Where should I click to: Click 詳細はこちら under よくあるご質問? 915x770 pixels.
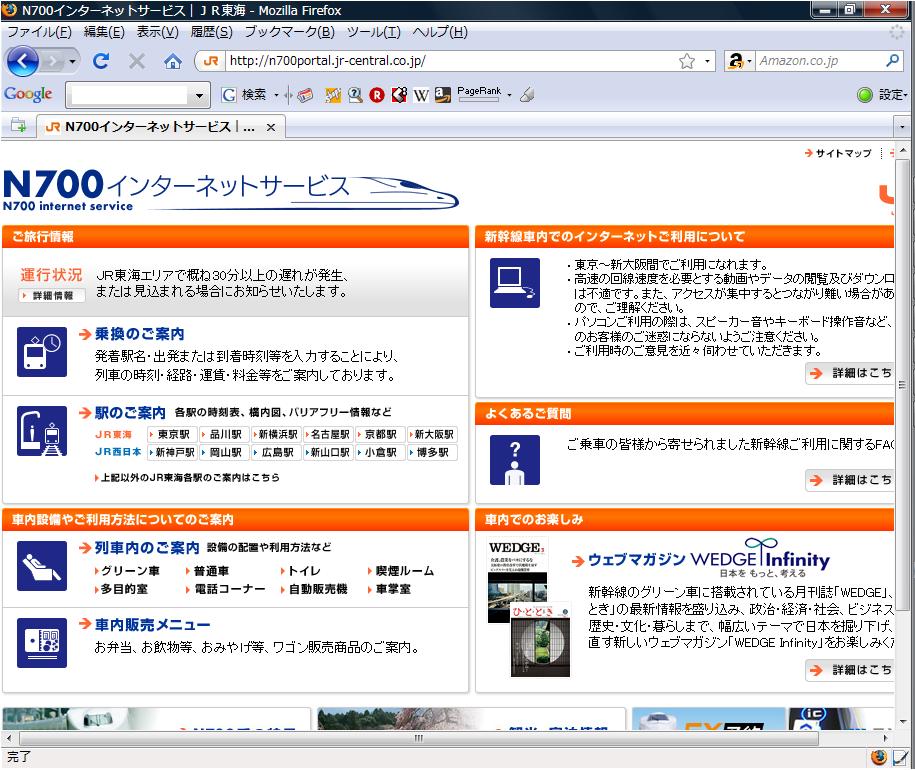click(850, 480)
